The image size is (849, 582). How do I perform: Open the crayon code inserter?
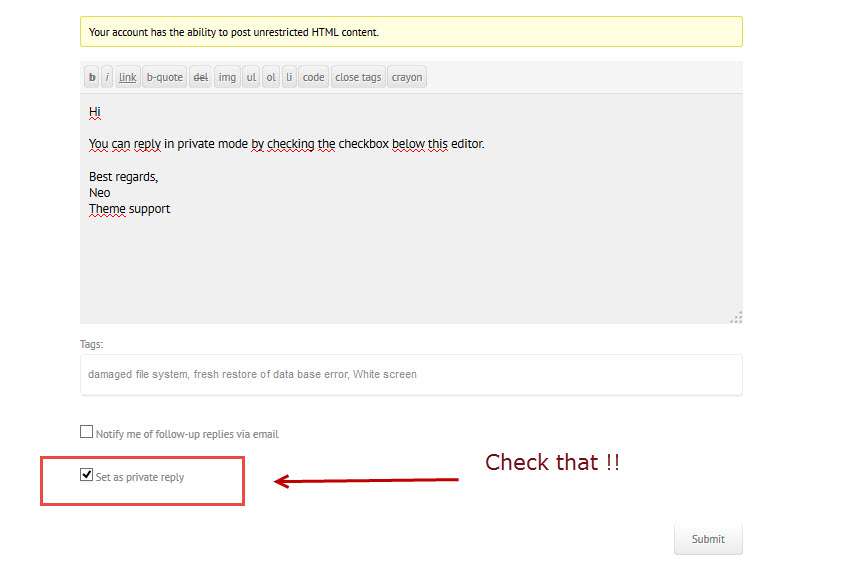point(407,77)
